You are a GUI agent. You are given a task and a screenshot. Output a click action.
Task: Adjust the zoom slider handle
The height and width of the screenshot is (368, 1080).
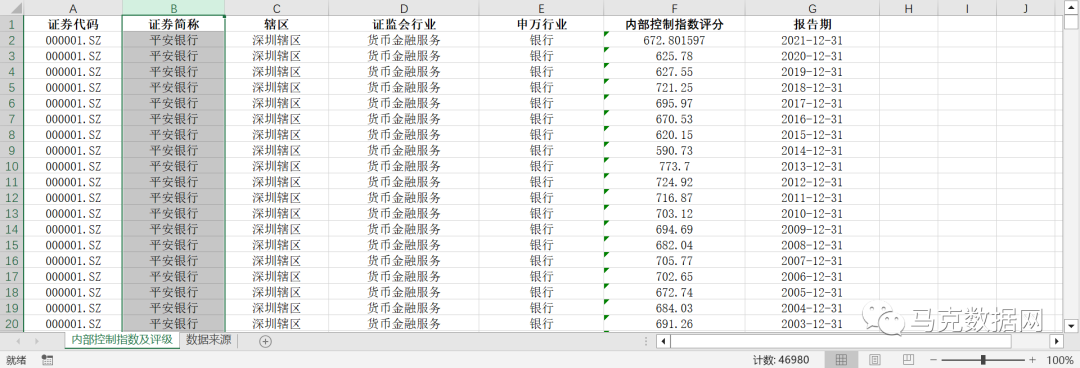click(x=983, y=360)
